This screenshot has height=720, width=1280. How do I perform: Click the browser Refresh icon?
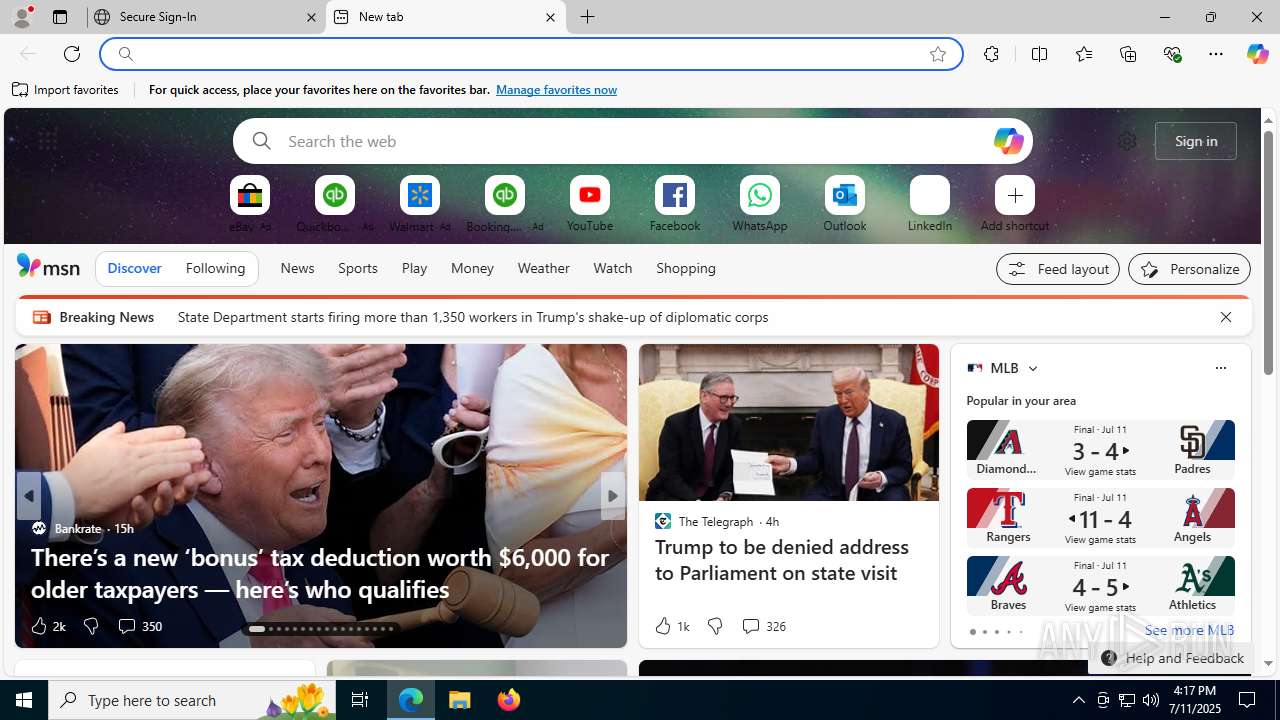72,54
